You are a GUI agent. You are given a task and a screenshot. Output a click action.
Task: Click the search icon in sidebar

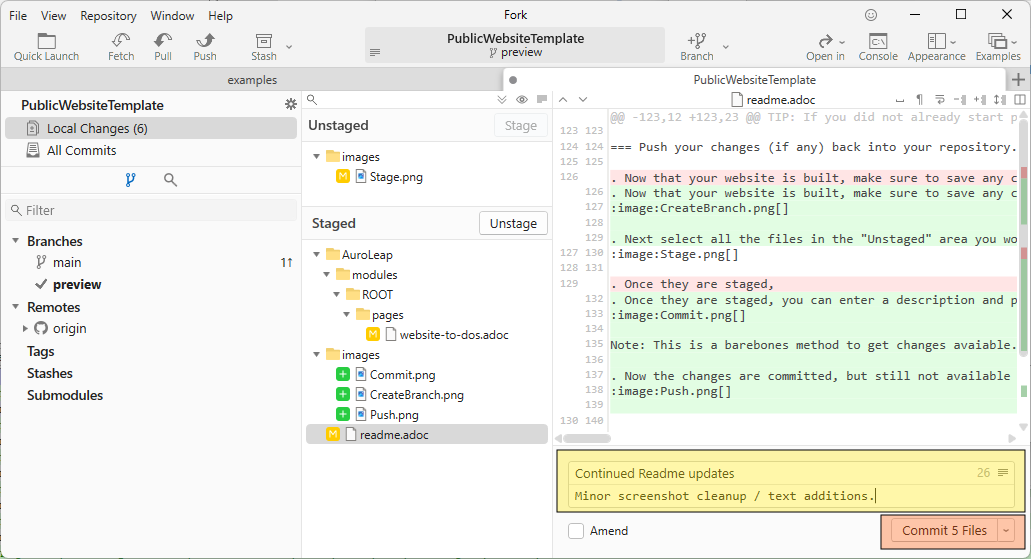tap(171, 180)
